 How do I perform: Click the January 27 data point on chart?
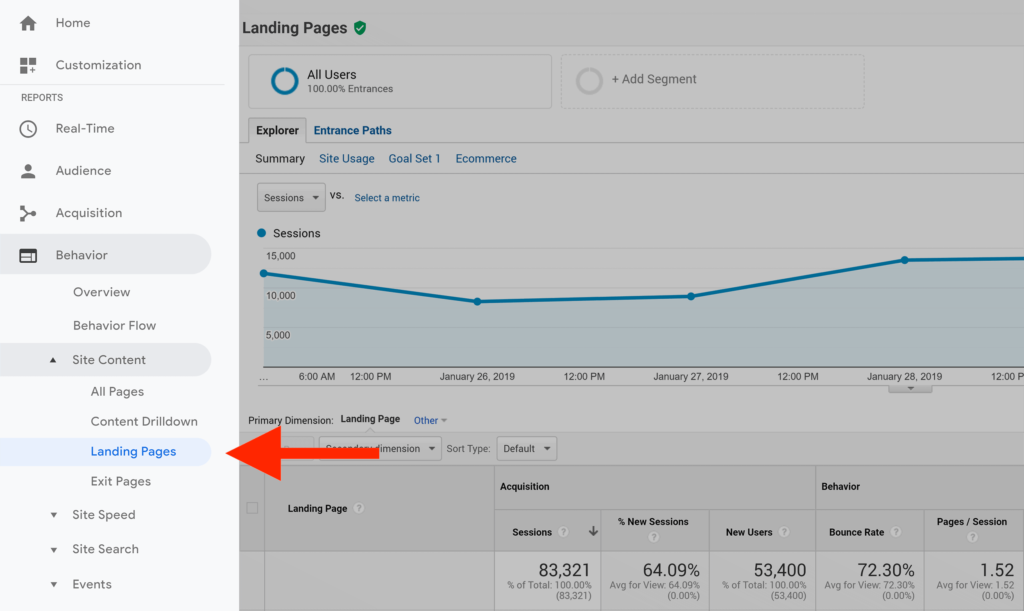point(691,296)
